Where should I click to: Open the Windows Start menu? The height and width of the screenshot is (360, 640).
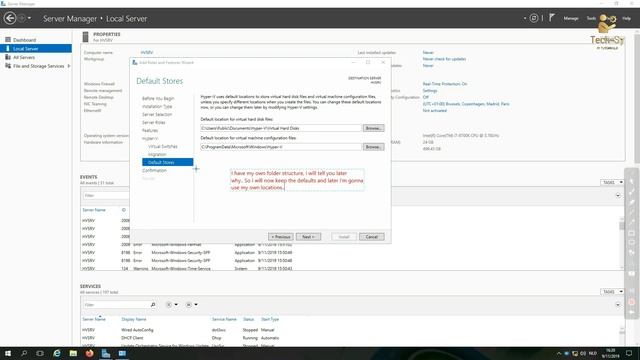(x=8, y=353)
